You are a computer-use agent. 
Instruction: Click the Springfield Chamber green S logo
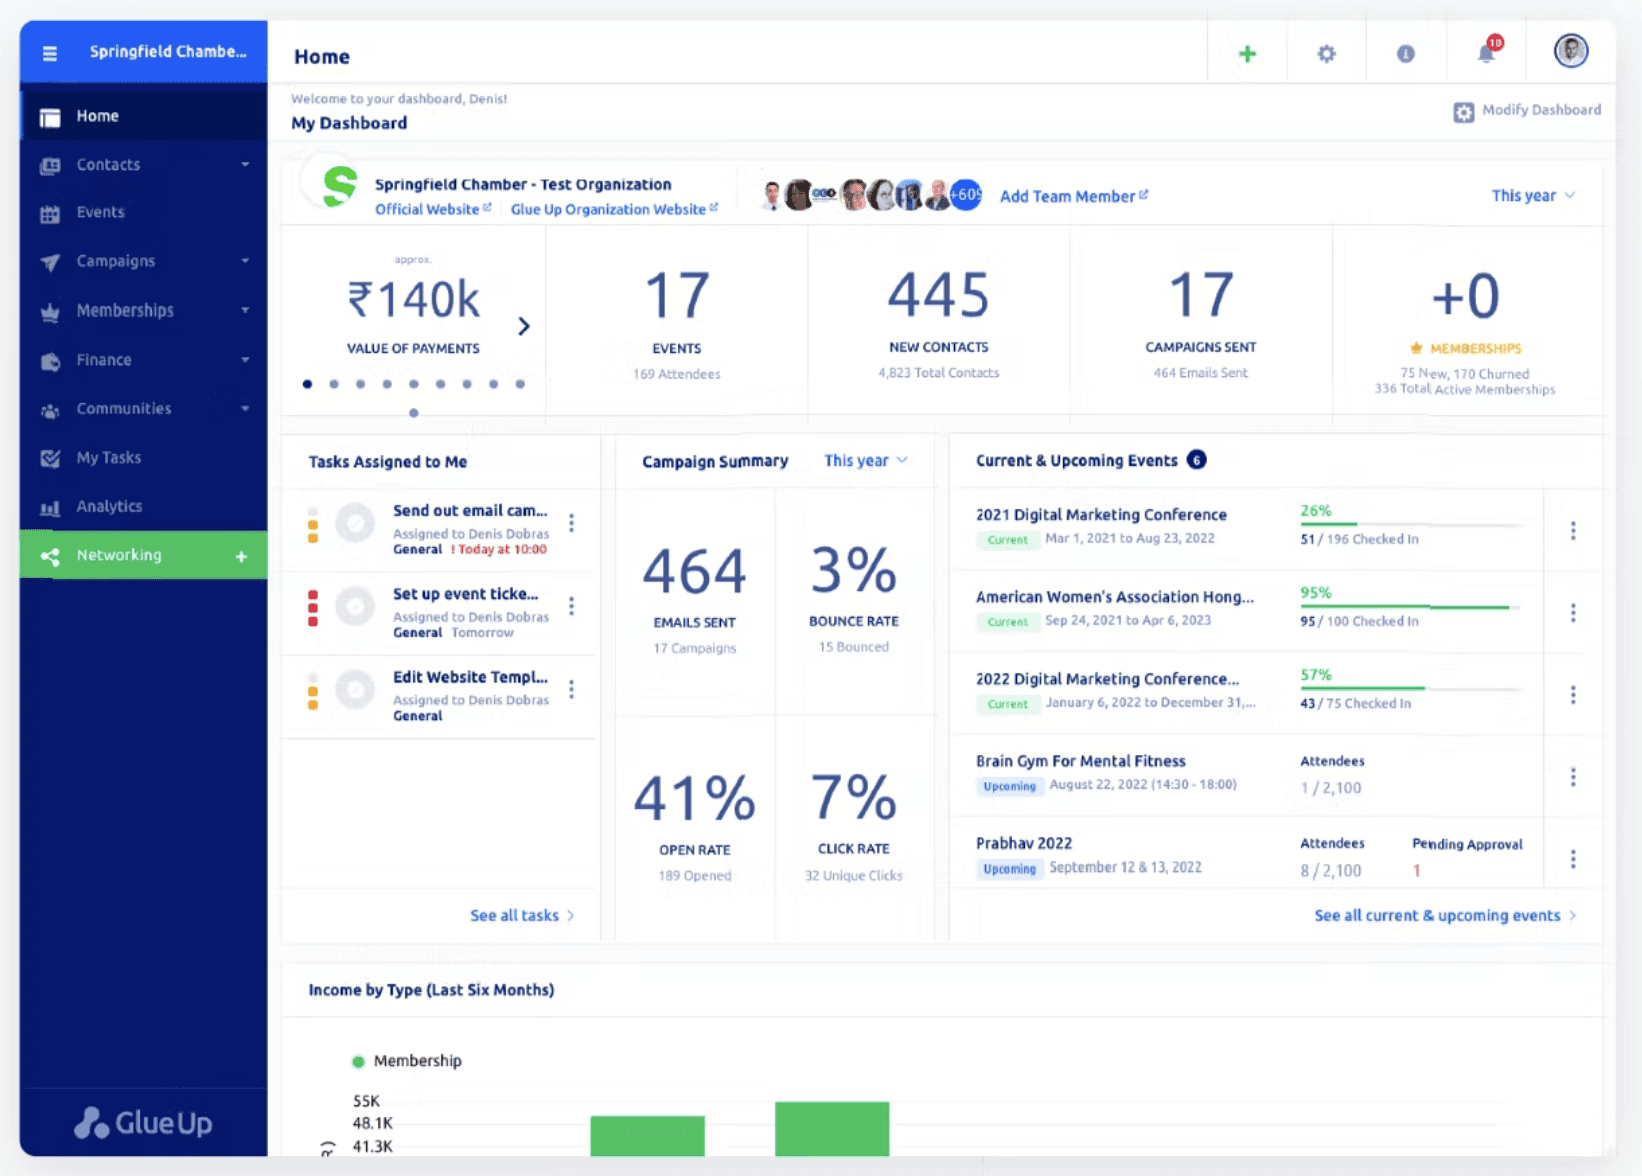point(340,186)
